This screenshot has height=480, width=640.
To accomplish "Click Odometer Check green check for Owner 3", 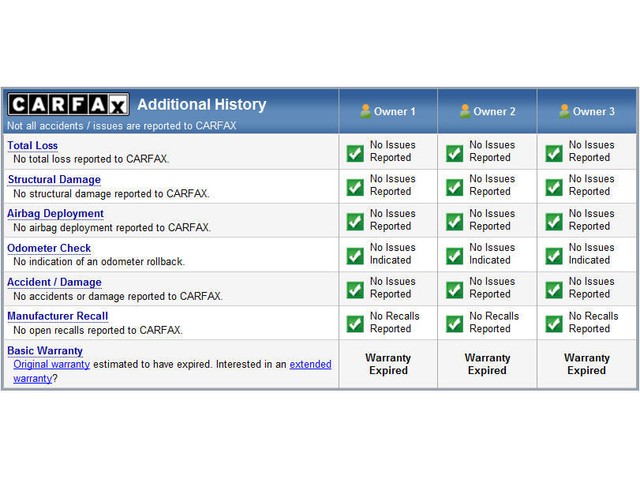I will coord(554,256).
